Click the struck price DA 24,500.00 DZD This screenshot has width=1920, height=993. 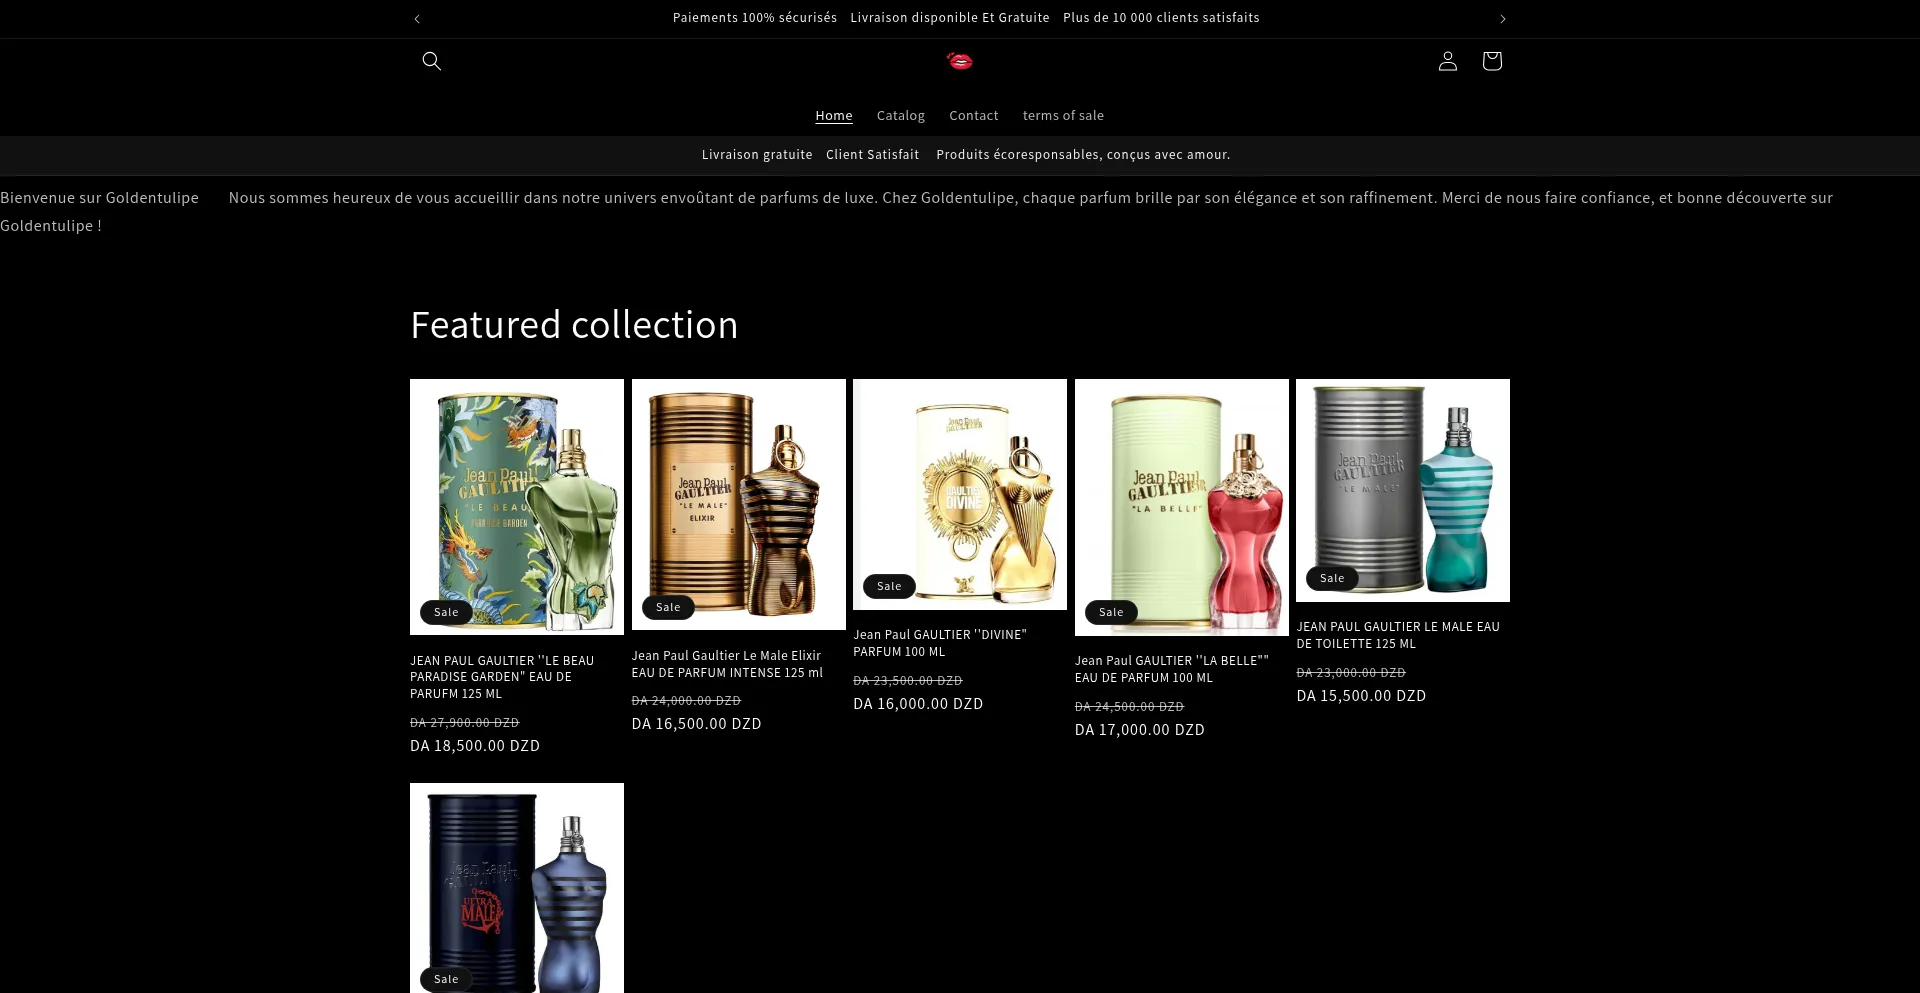click(x=1130, y=707)
